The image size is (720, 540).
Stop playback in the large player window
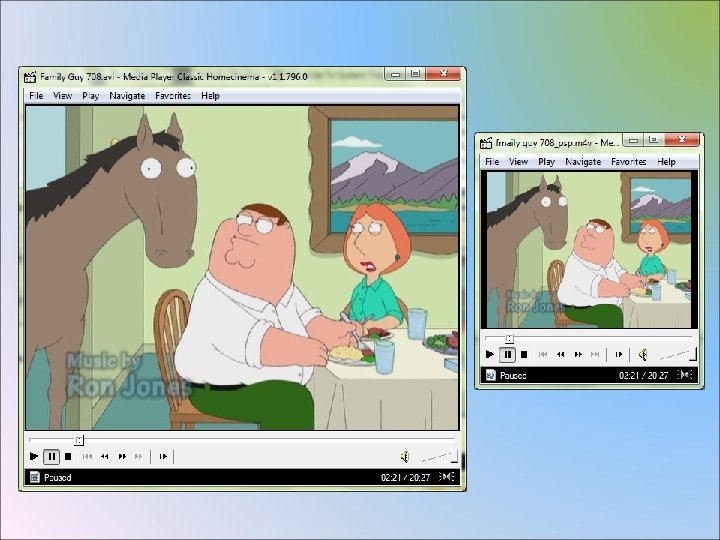(68, 456)
